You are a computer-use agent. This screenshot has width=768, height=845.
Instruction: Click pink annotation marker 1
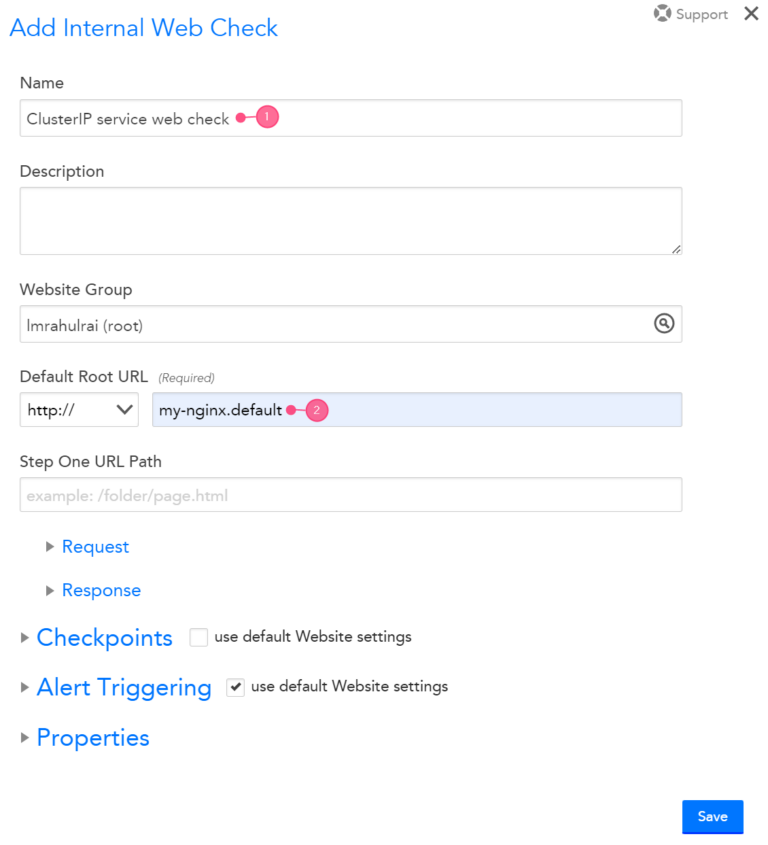coord(266,117)
